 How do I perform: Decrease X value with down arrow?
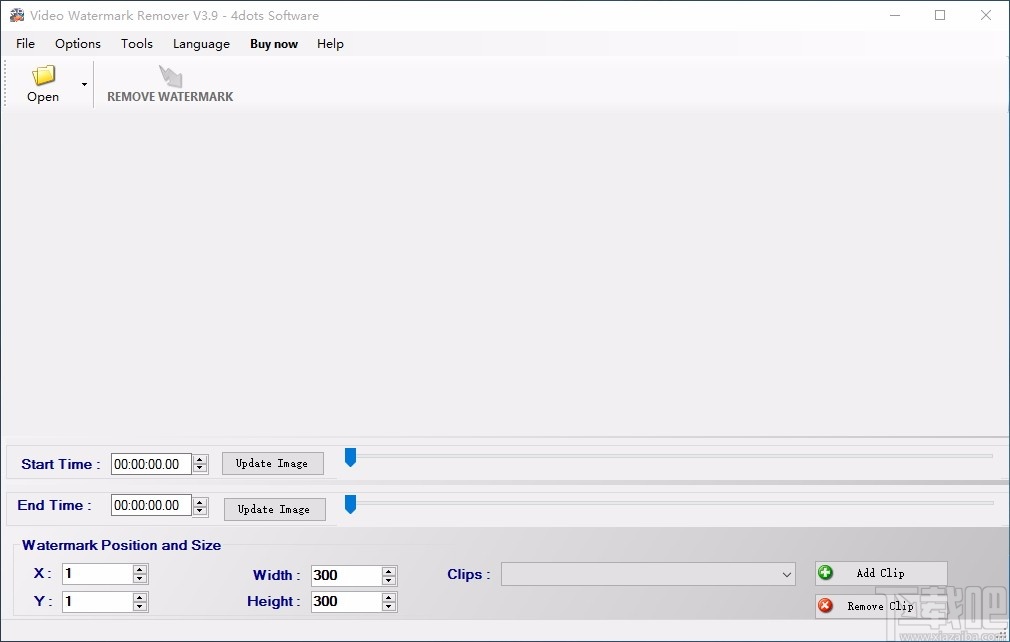pyautogui.click(x=140, y=578)
